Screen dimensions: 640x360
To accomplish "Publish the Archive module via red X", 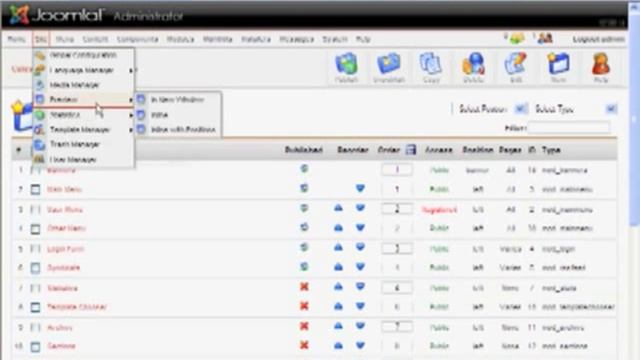I will tap(304, 326).
